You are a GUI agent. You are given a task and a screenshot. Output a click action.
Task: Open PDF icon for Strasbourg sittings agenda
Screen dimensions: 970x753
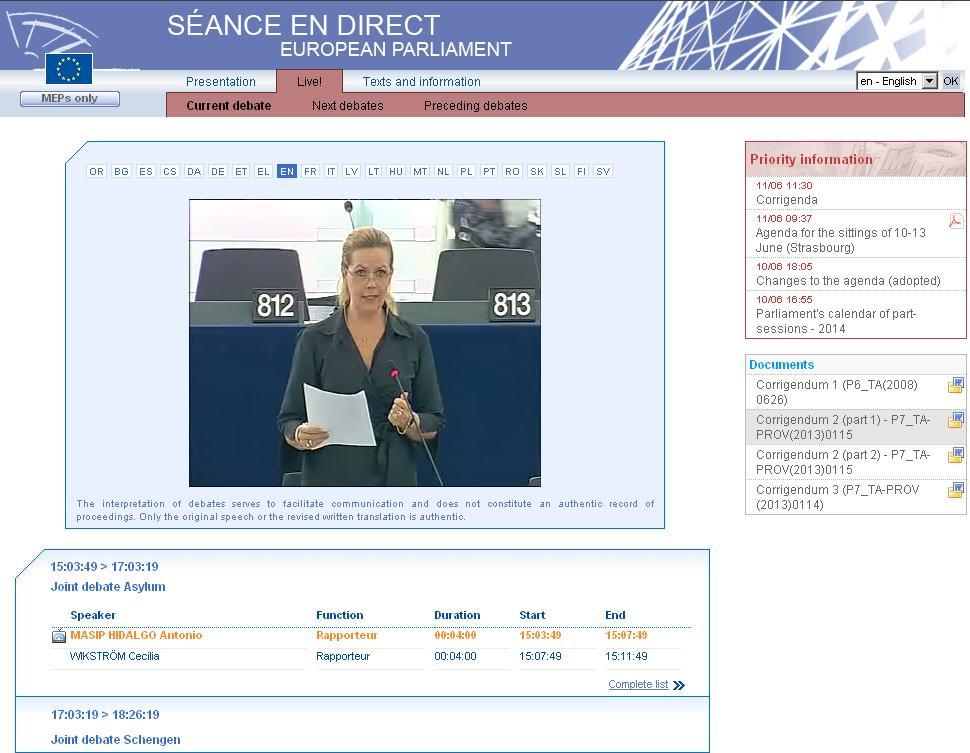(x=955, y=221)
